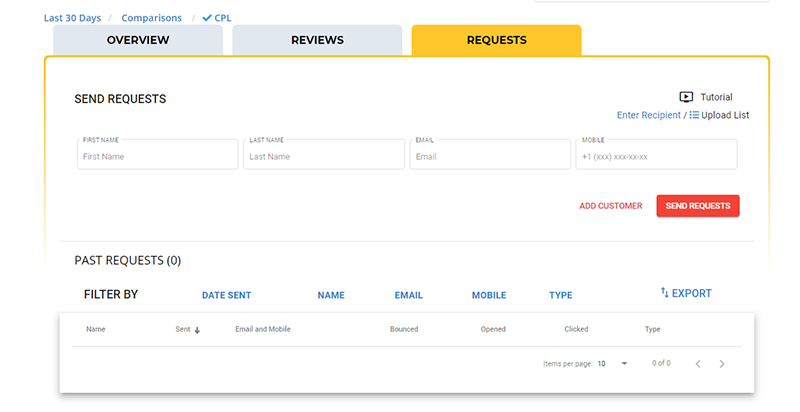The image size is (800, 412).
Task: Click the Tutorial video icon
Action: [686, 97]
